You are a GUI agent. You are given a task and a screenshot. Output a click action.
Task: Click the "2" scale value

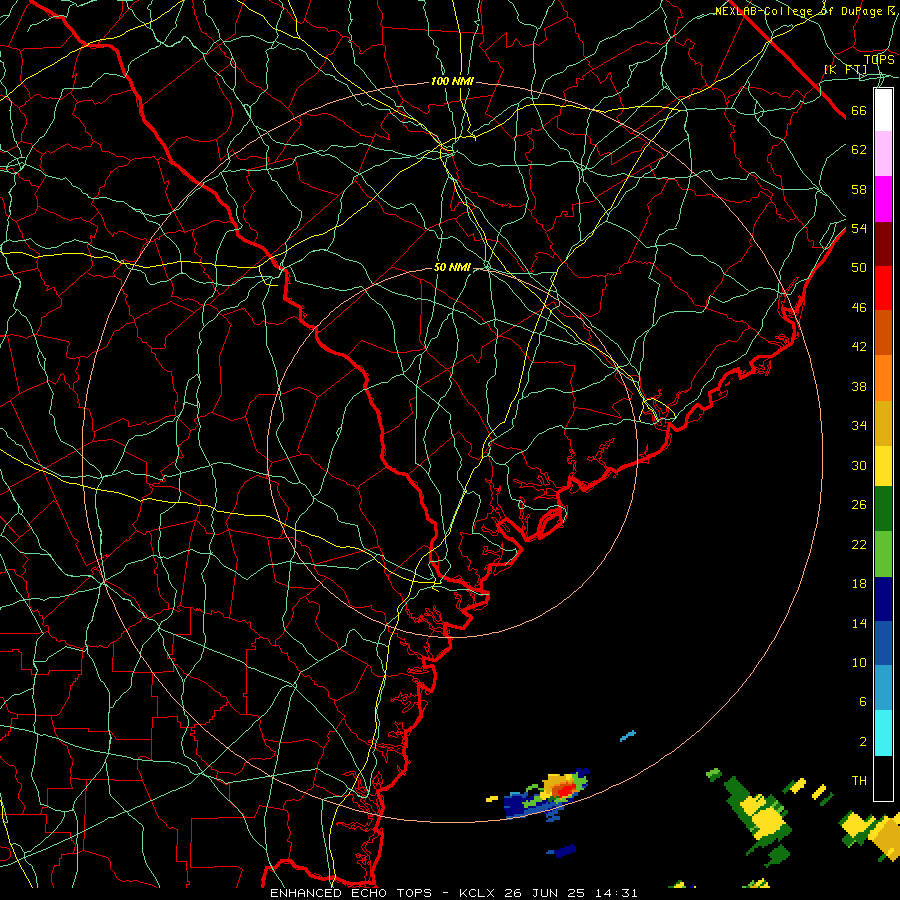click(x=862, y=742)
